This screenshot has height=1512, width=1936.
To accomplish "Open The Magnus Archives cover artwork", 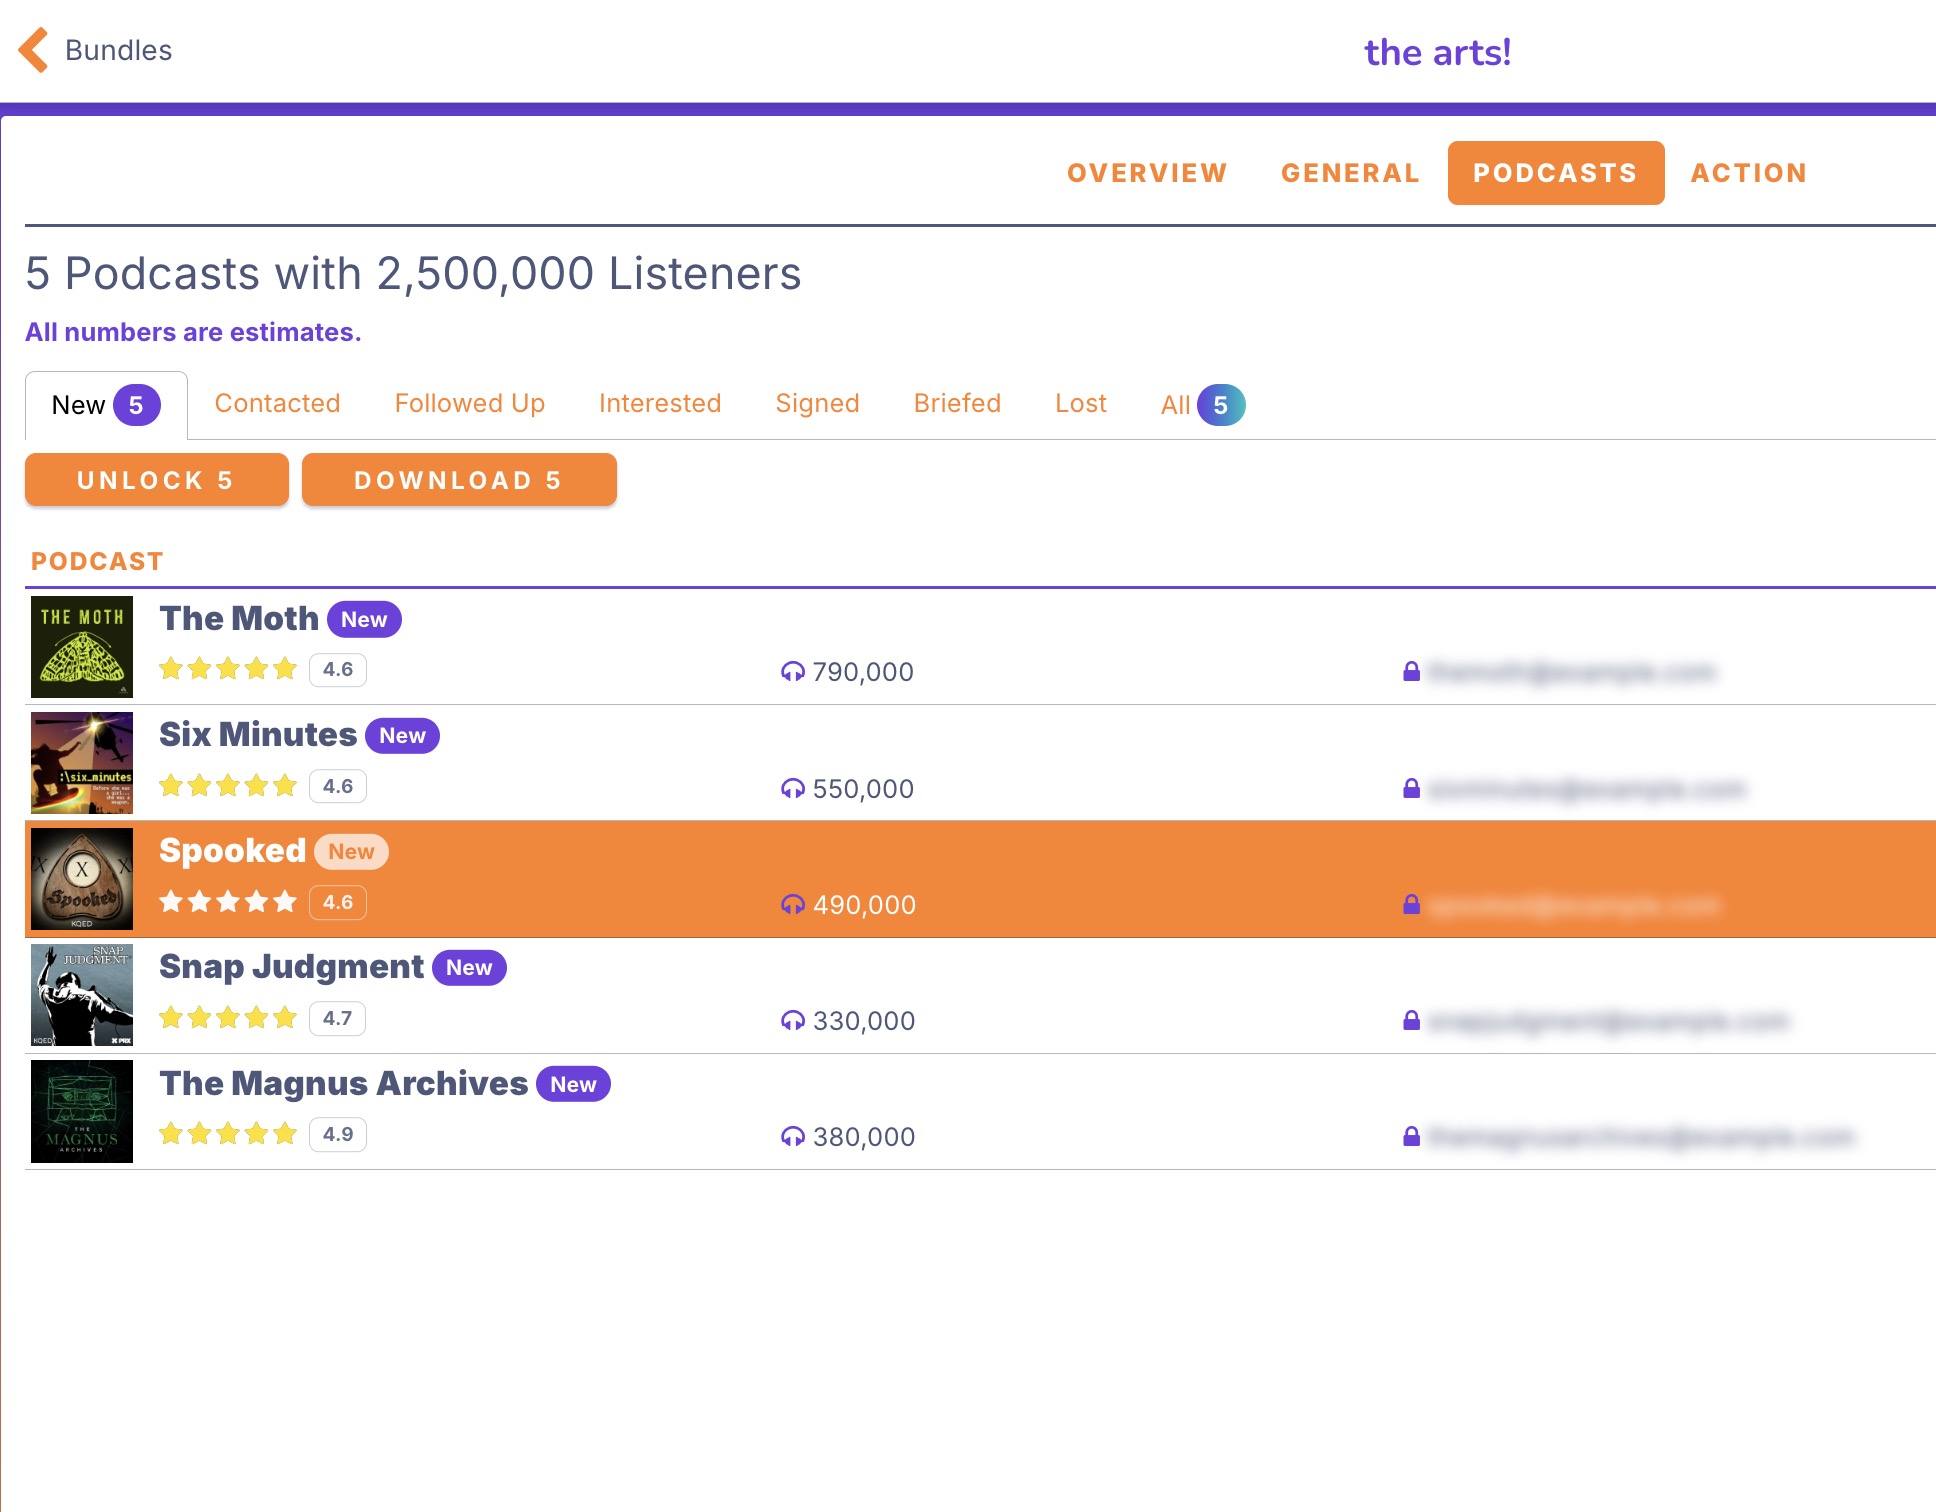I will point(82,1111).
